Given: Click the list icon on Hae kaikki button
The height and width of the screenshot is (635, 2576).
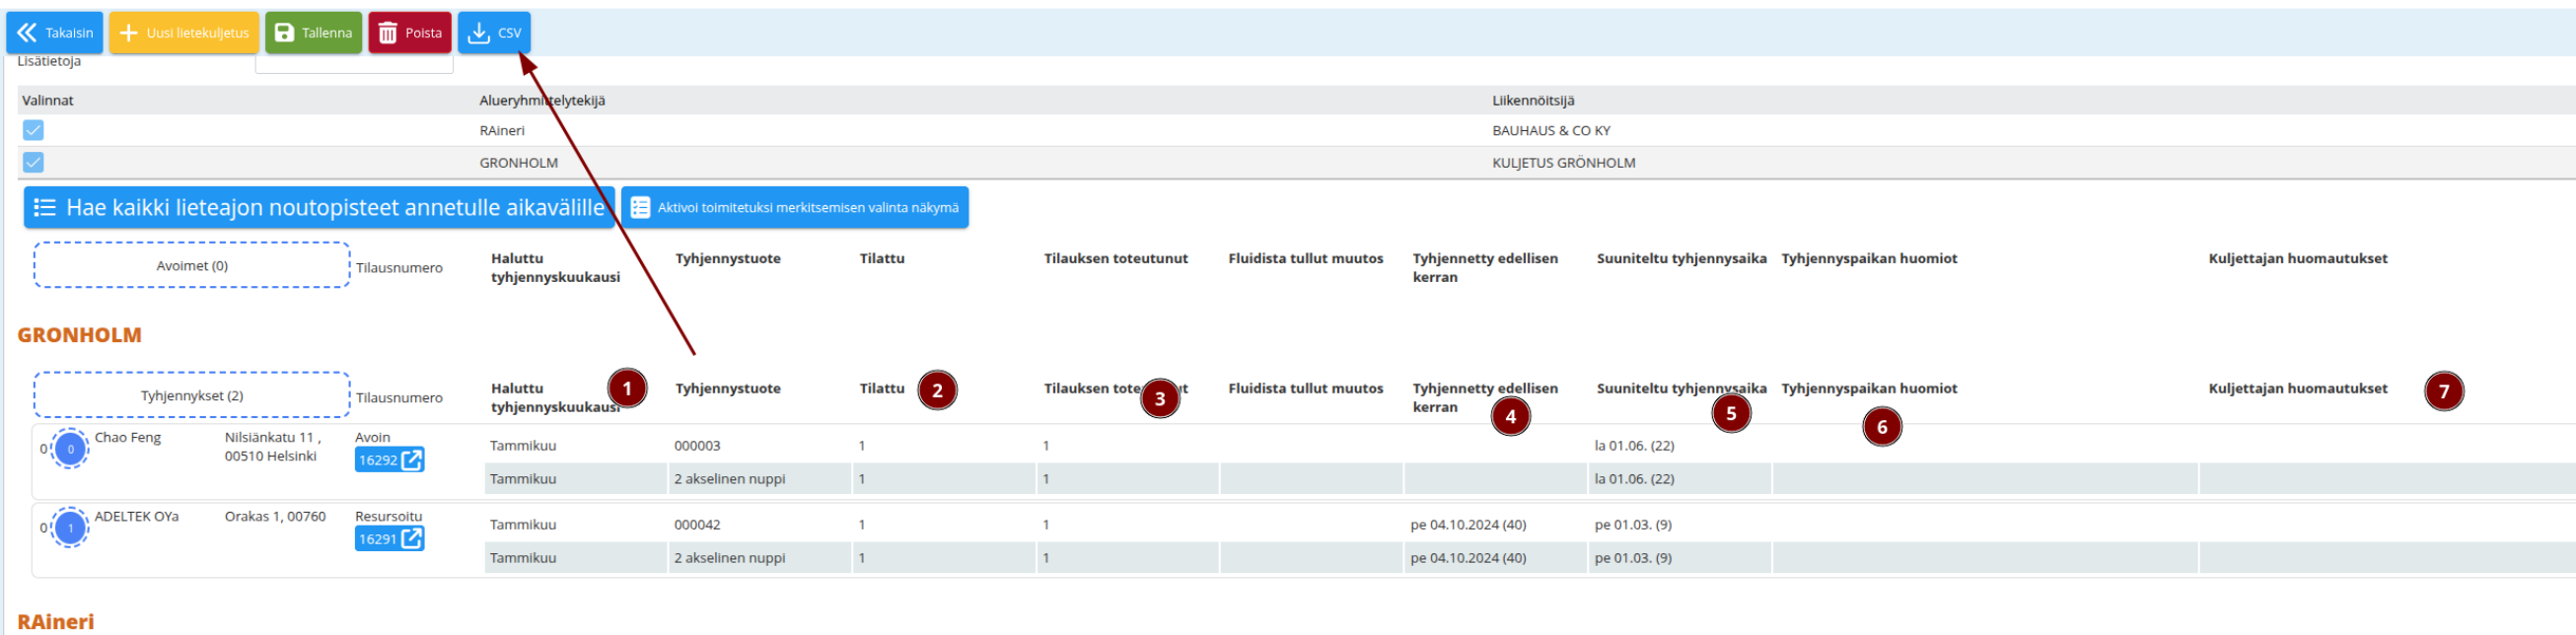Looking at the screenshot, I should click(x=45, y=207).
